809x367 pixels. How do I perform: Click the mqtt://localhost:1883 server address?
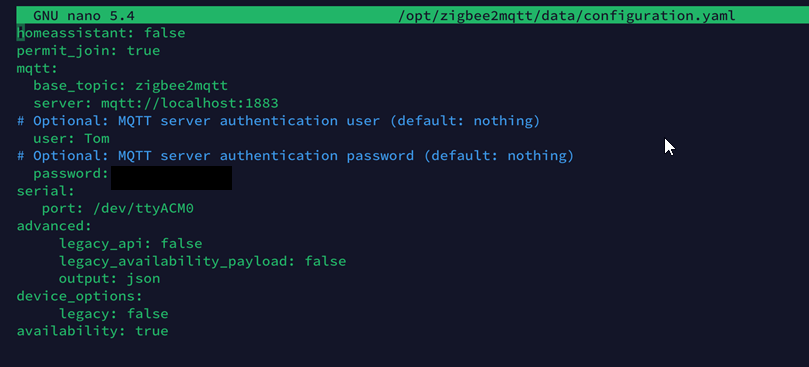[x=189, y=103]
